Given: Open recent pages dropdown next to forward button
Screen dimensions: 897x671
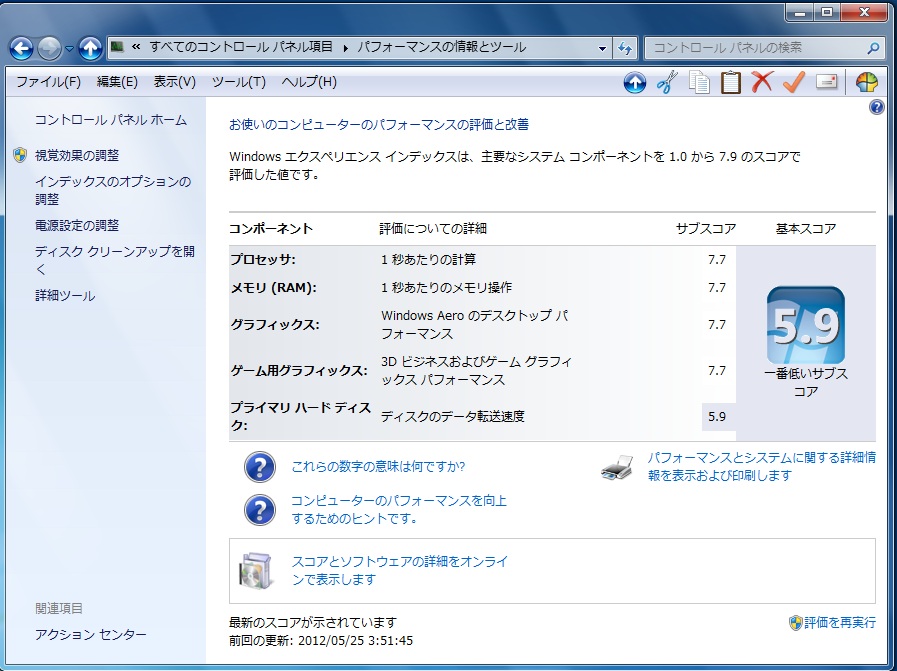Looking at the screenshot, I should point(70,48).
